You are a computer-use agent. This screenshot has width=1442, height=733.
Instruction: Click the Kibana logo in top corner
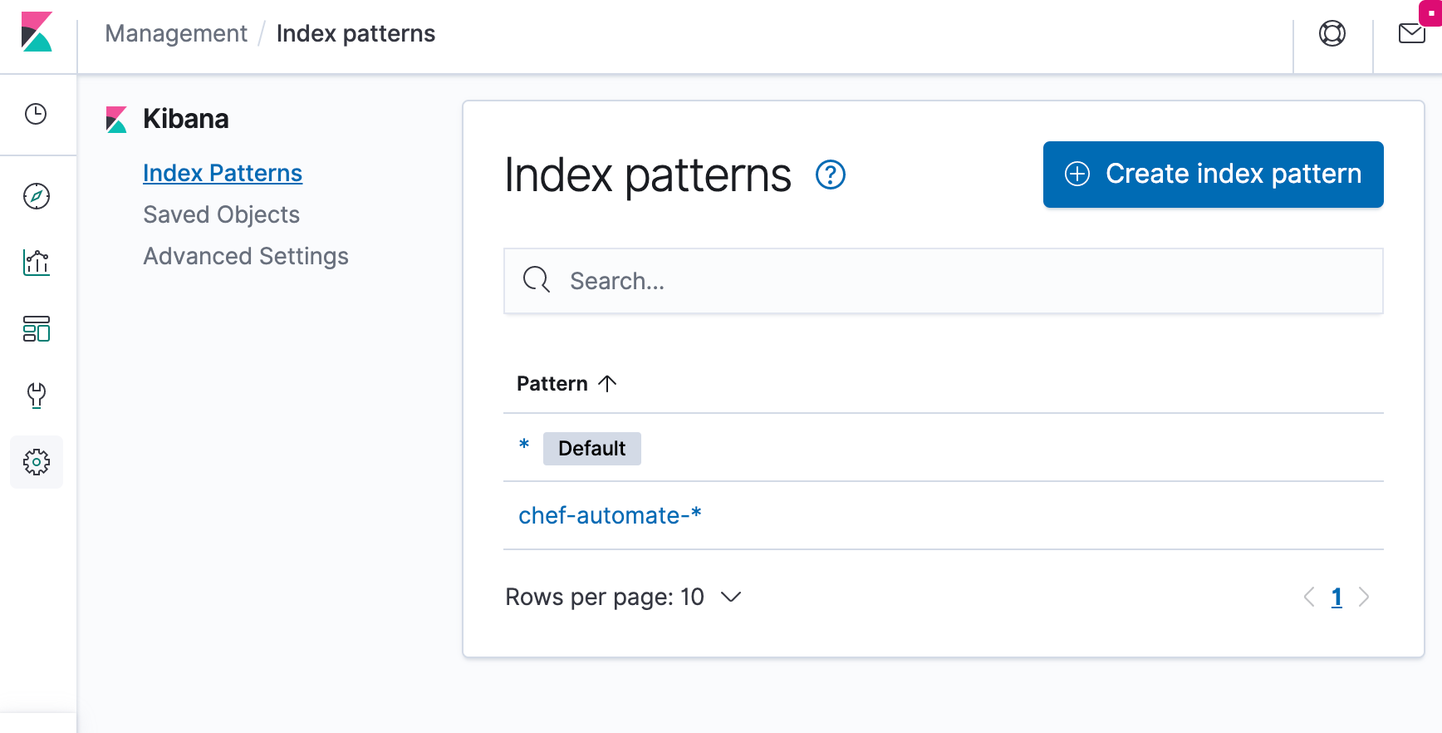36,33
